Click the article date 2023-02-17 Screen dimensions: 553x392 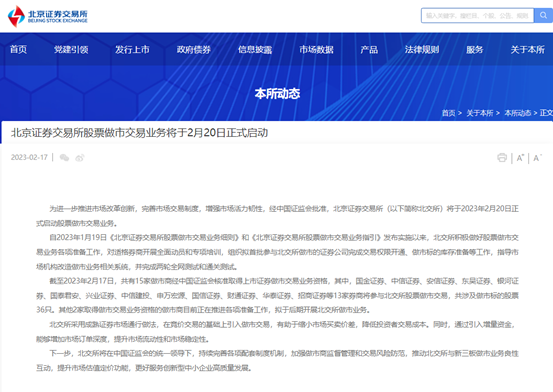coord(29,157)
